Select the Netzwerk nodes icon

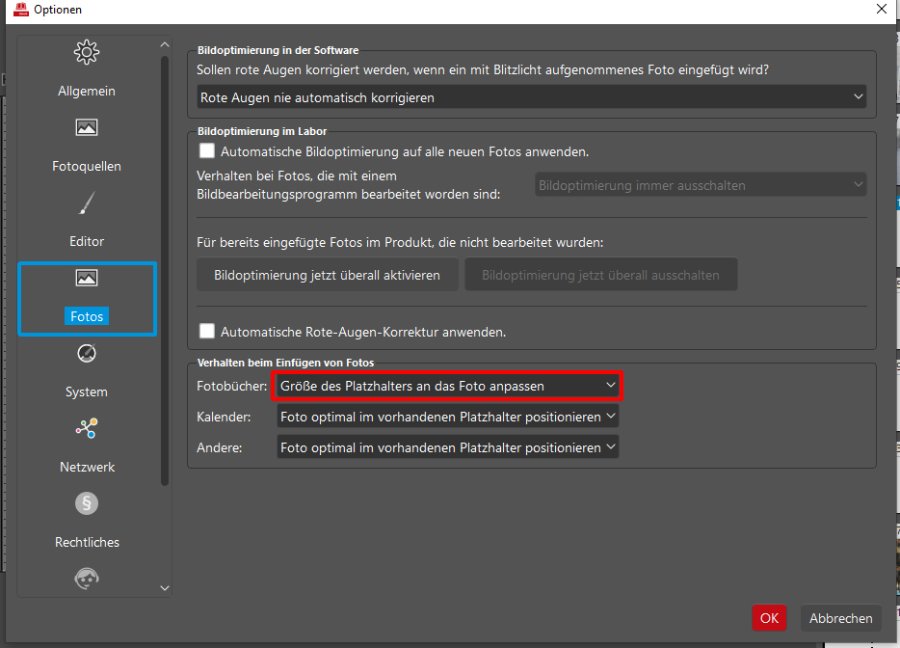[x=87, y=429]
